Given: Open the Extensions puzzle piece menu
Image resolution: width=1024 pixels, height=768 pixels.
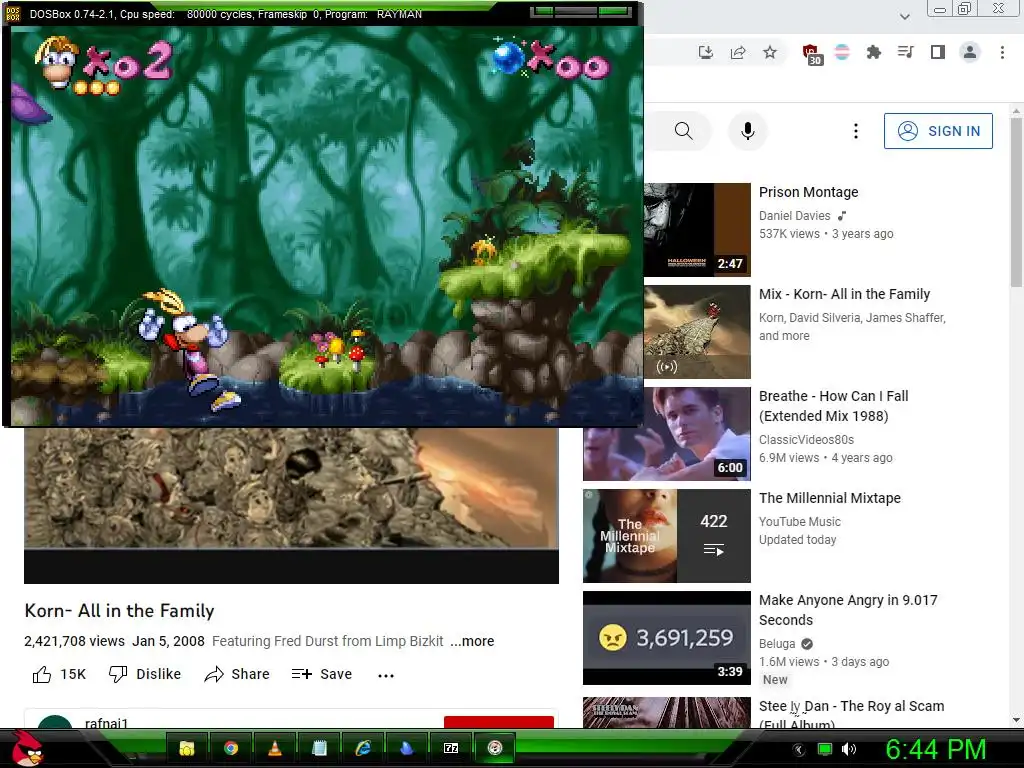Looking at the screenshot, I should pos(874,52).
